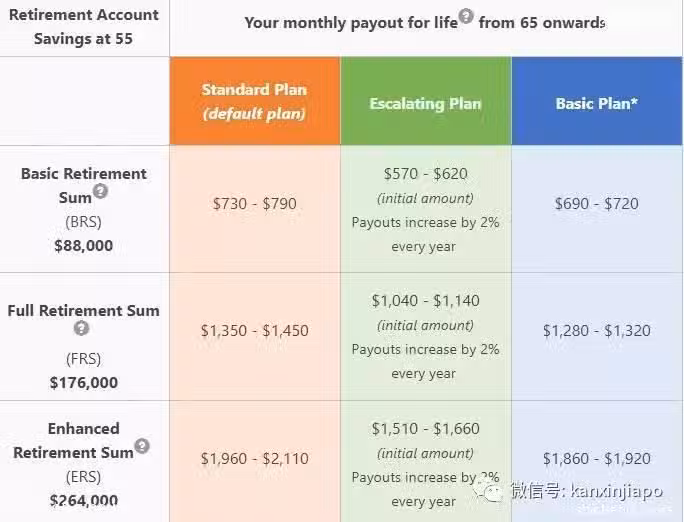
Task: Click the $570 - $620 Escalating payout
Action: tap(426, 174)
